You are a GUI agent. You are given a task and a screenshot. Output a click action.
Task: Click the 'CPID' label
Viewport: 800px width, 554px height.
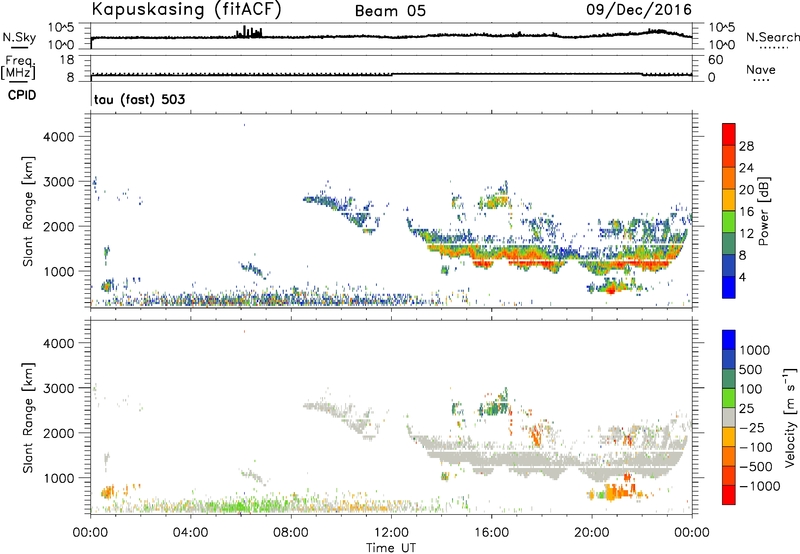tap(22, 95)
